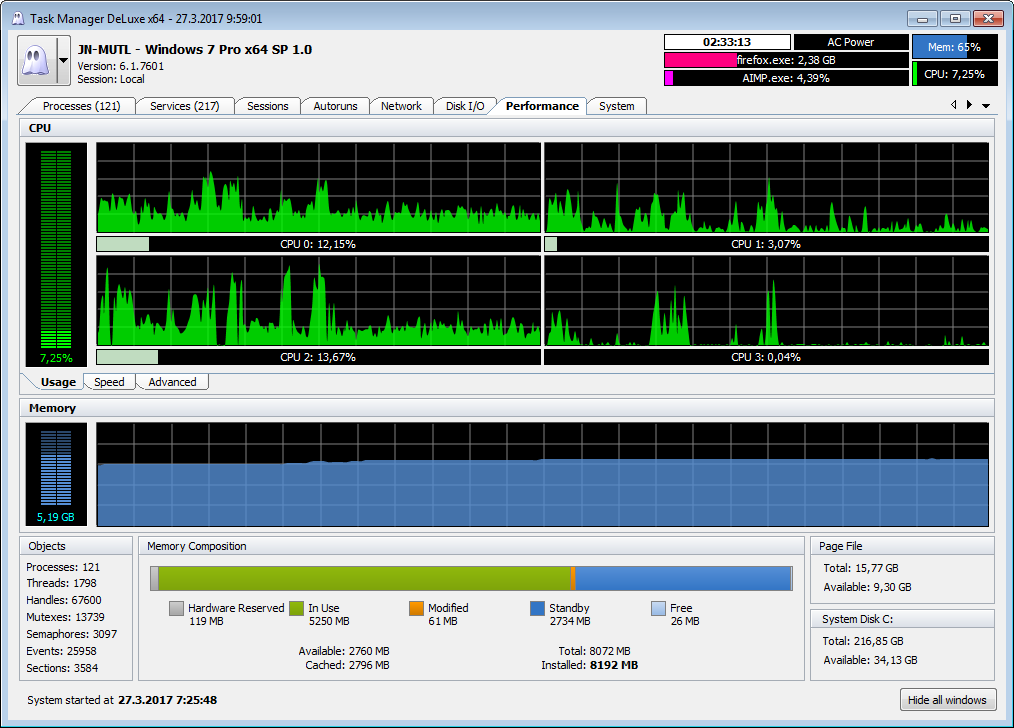Click the firefox.exe memory usage bar
1014x728 pixels.
click(x=786, y=60)
